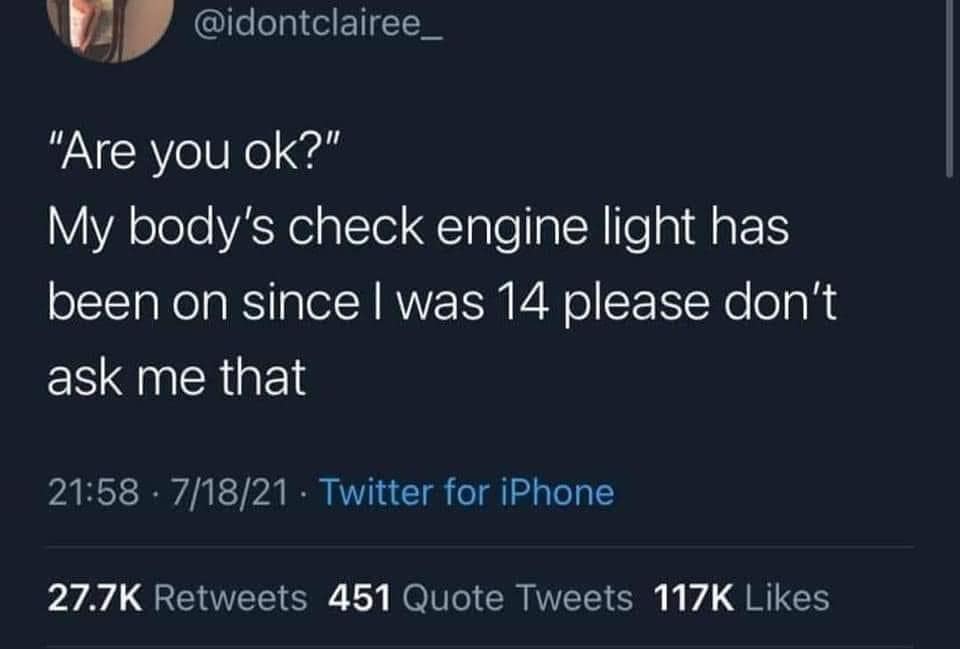Click the 117K likes count number

click(694, 598)
